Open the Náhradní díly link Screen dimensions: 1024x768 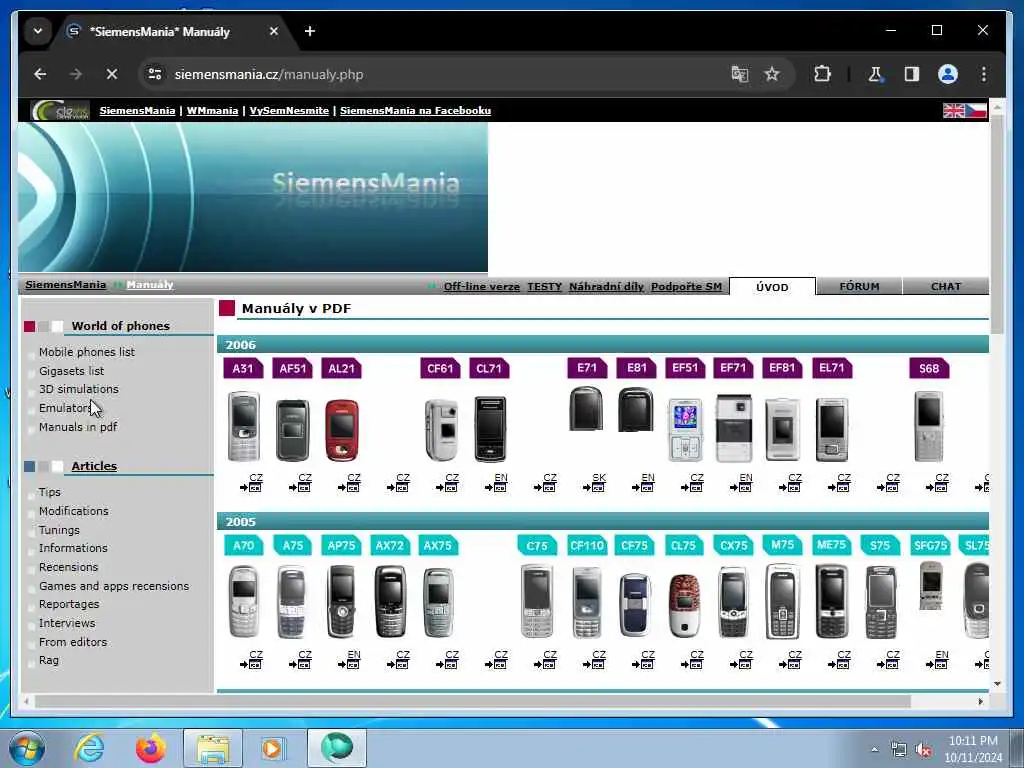606,287
